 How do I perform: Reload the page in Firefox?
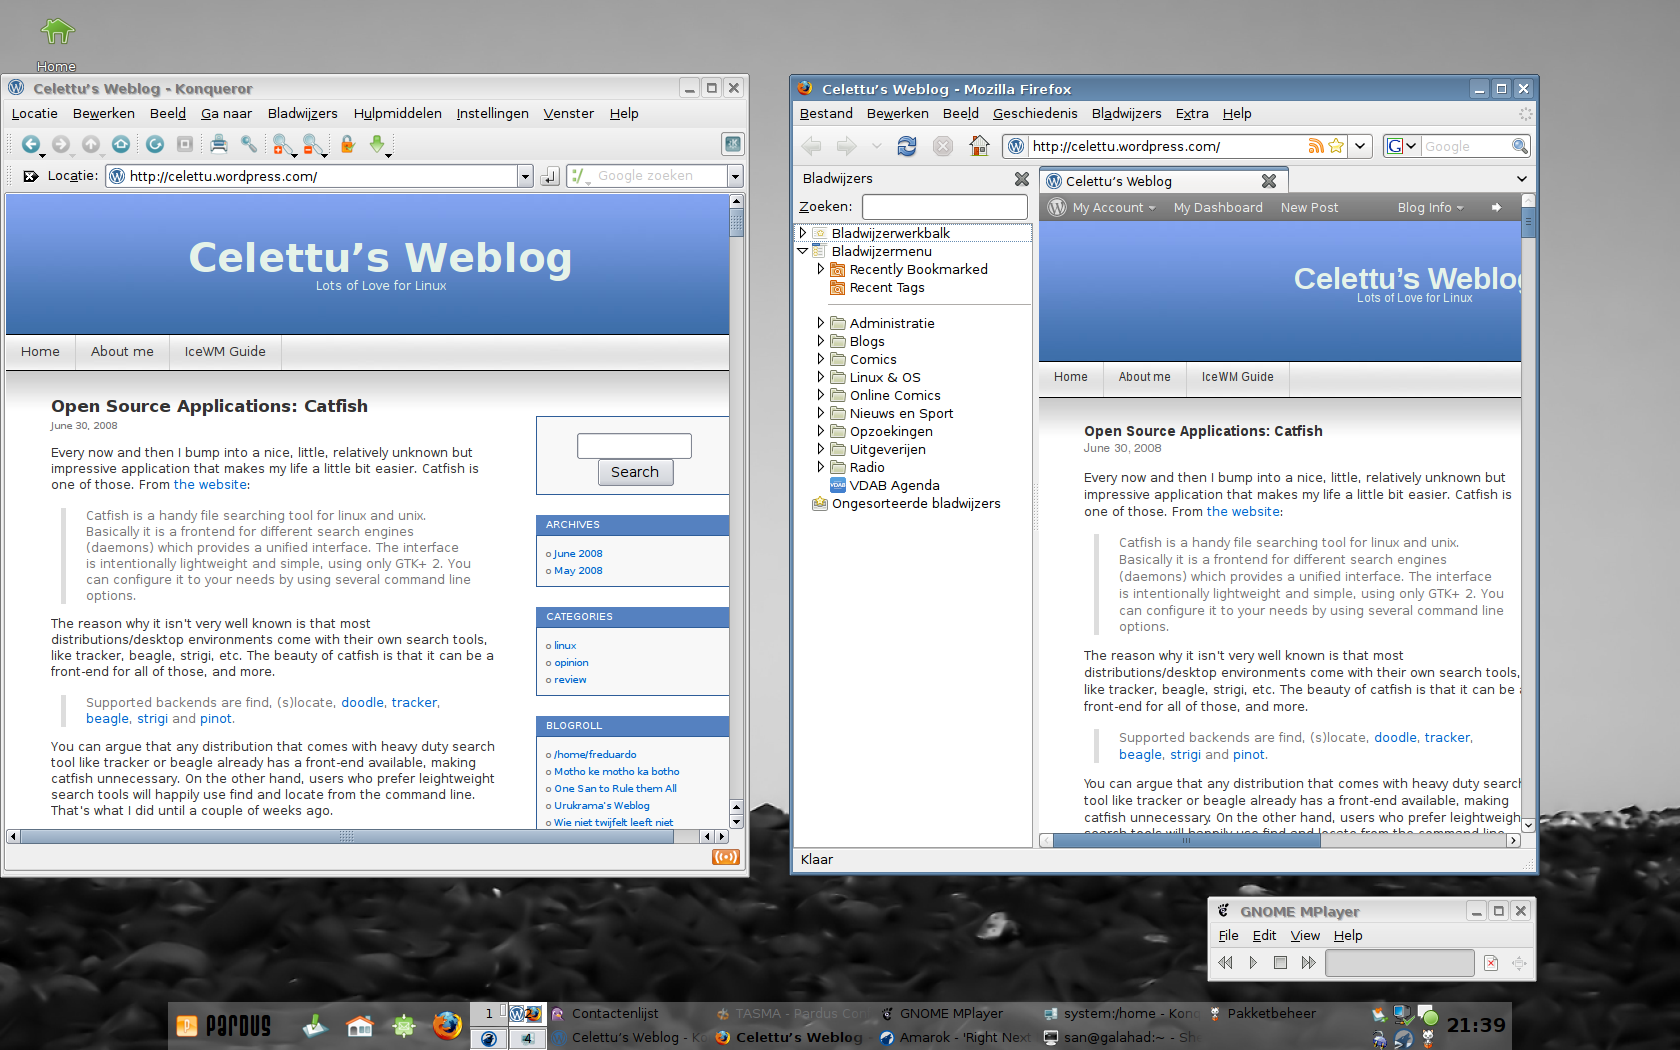tap(907, 146)
